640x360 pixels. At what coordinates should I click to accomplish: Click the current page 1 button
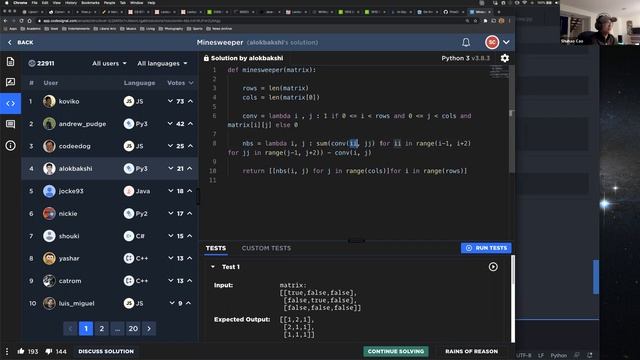[86, 329]
